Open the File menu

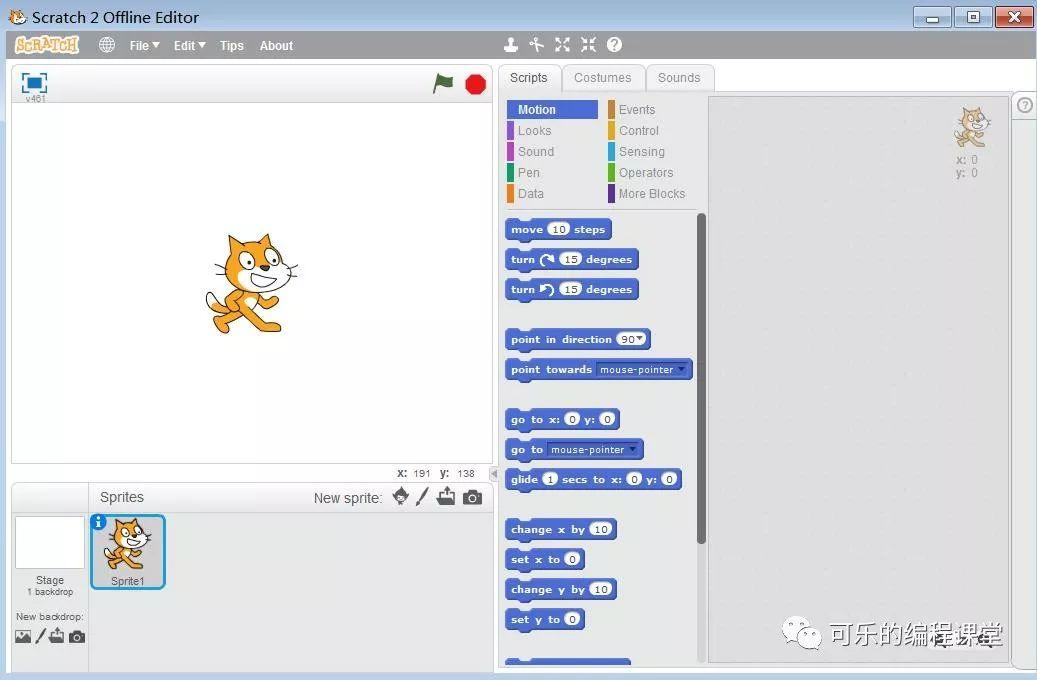144,46
